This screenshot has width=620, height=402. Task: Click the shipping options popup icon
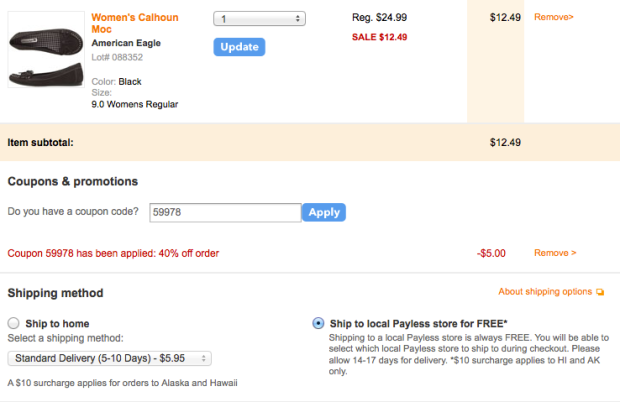pyautogui.click(x=600, y=293)
